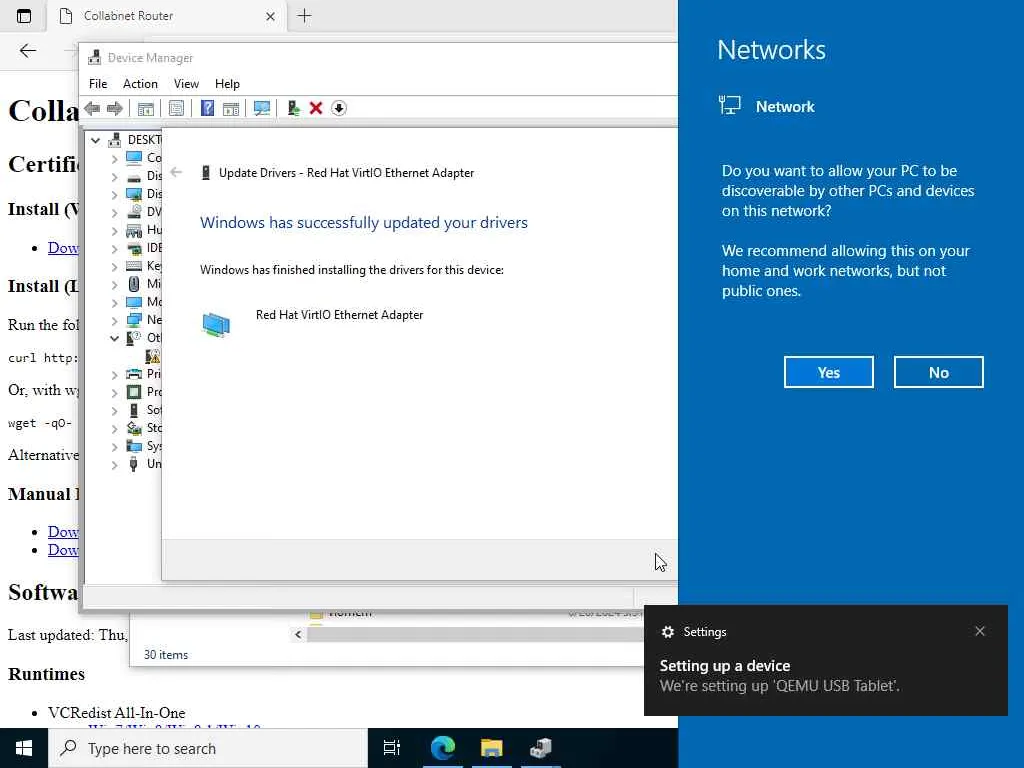Click the Settings gear in the notification
Image resolution: width=1024 pixels, height=768 pixels.
(667, 632)
